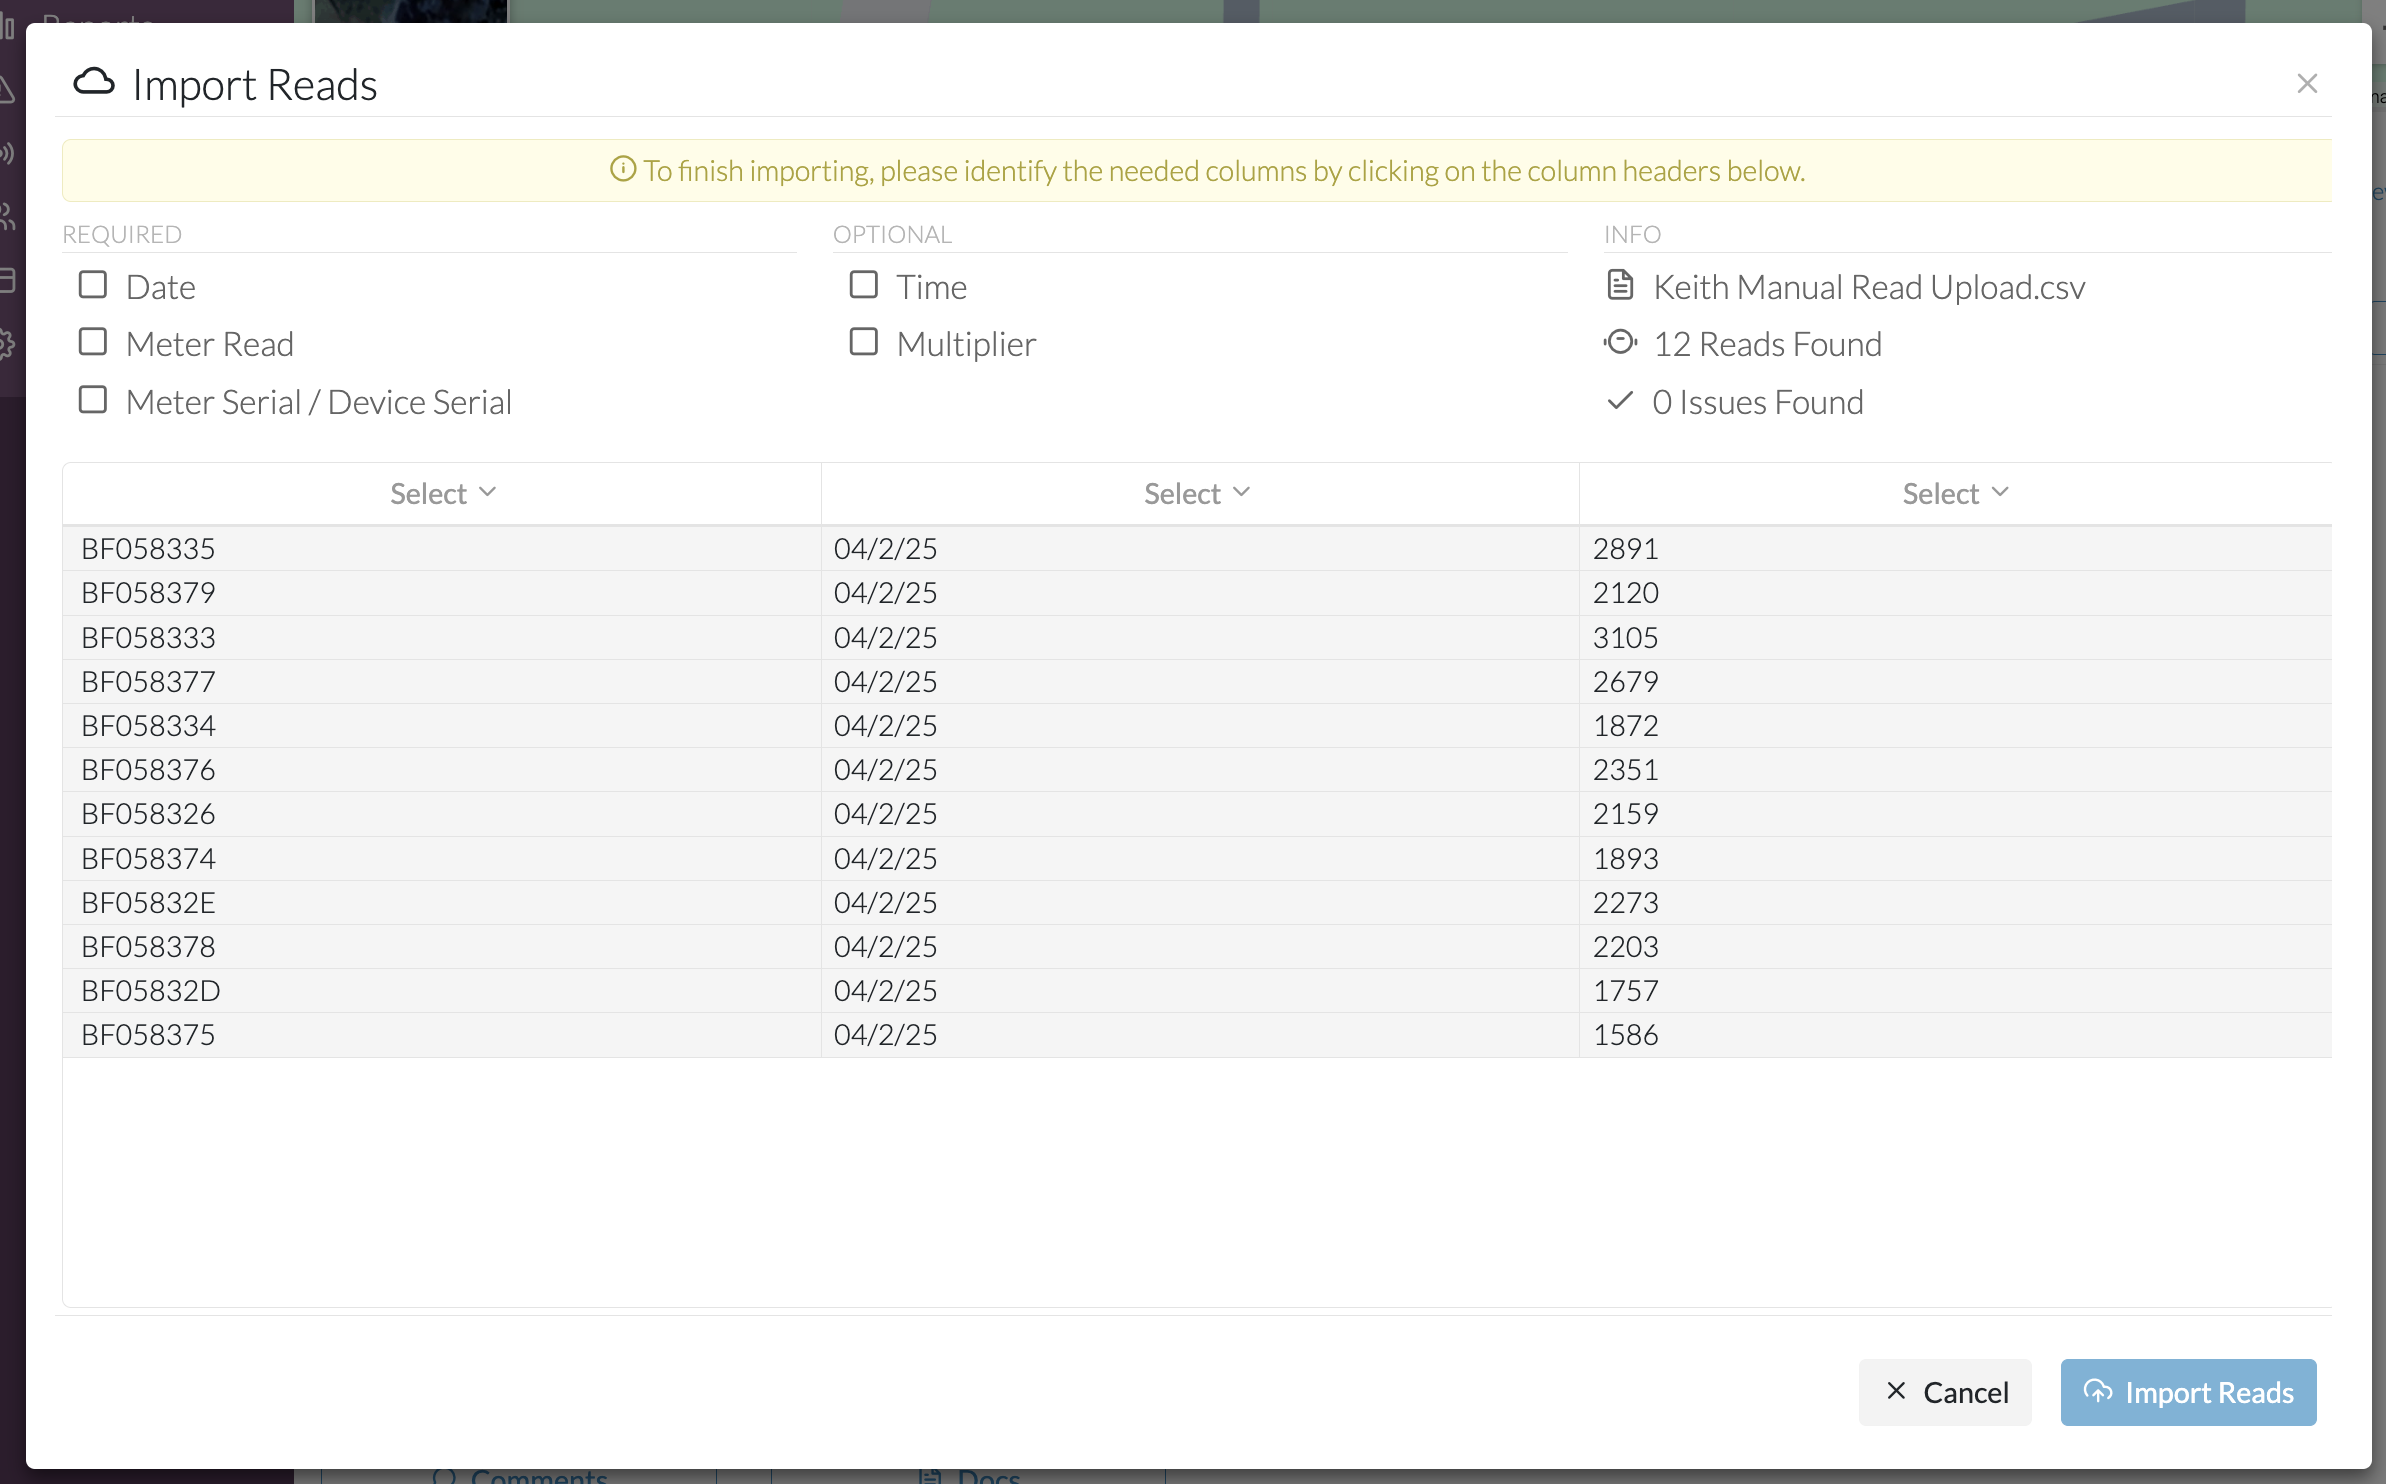The width and height of the screenshot is (2386, 1484).
Task: Click the Multiplier label text
Action: pos(966,344)
